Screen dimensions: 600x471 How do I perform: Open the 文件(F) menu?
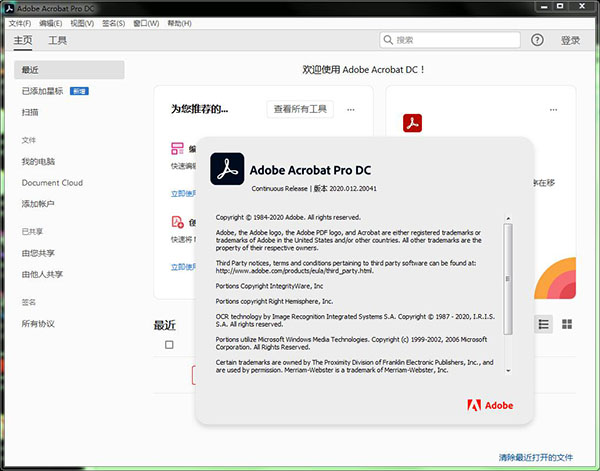pyautogui.click(x=20, y=23)
